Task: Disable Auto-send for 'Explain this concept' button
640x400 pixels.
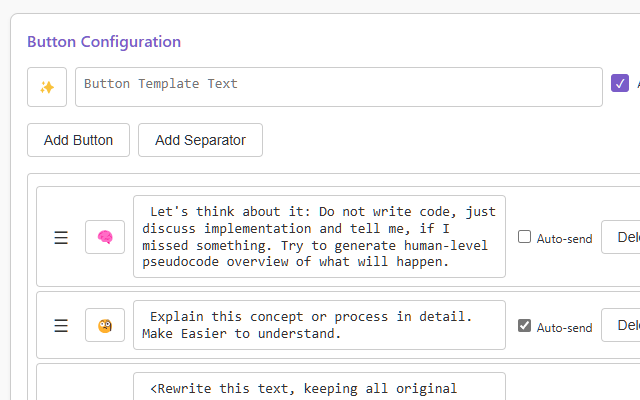Action: [524, 325]
